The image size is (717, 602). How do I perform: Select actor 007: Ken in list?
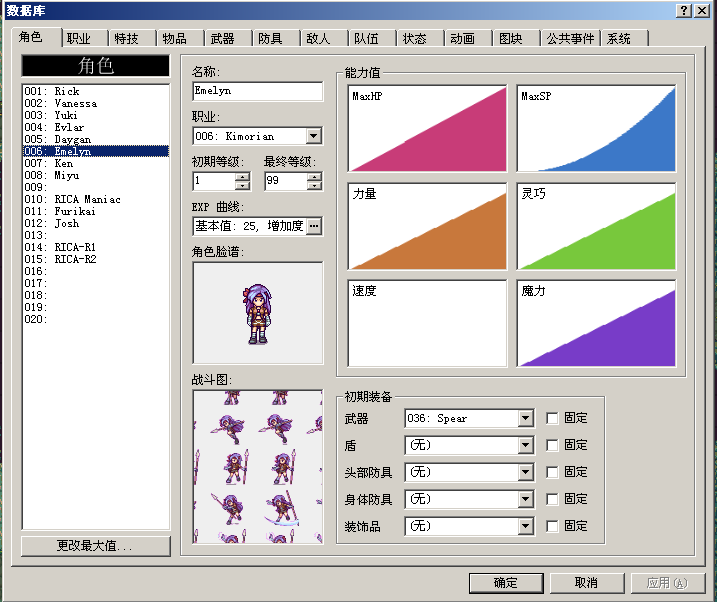(96, 163)
